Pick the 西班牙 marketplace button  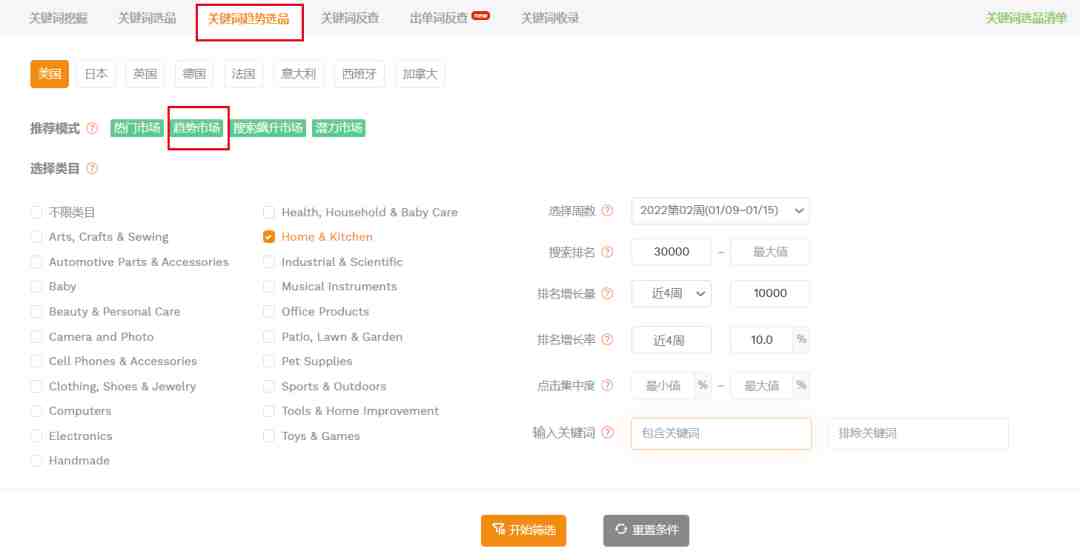pyautogui.click(x=359, y=74)
